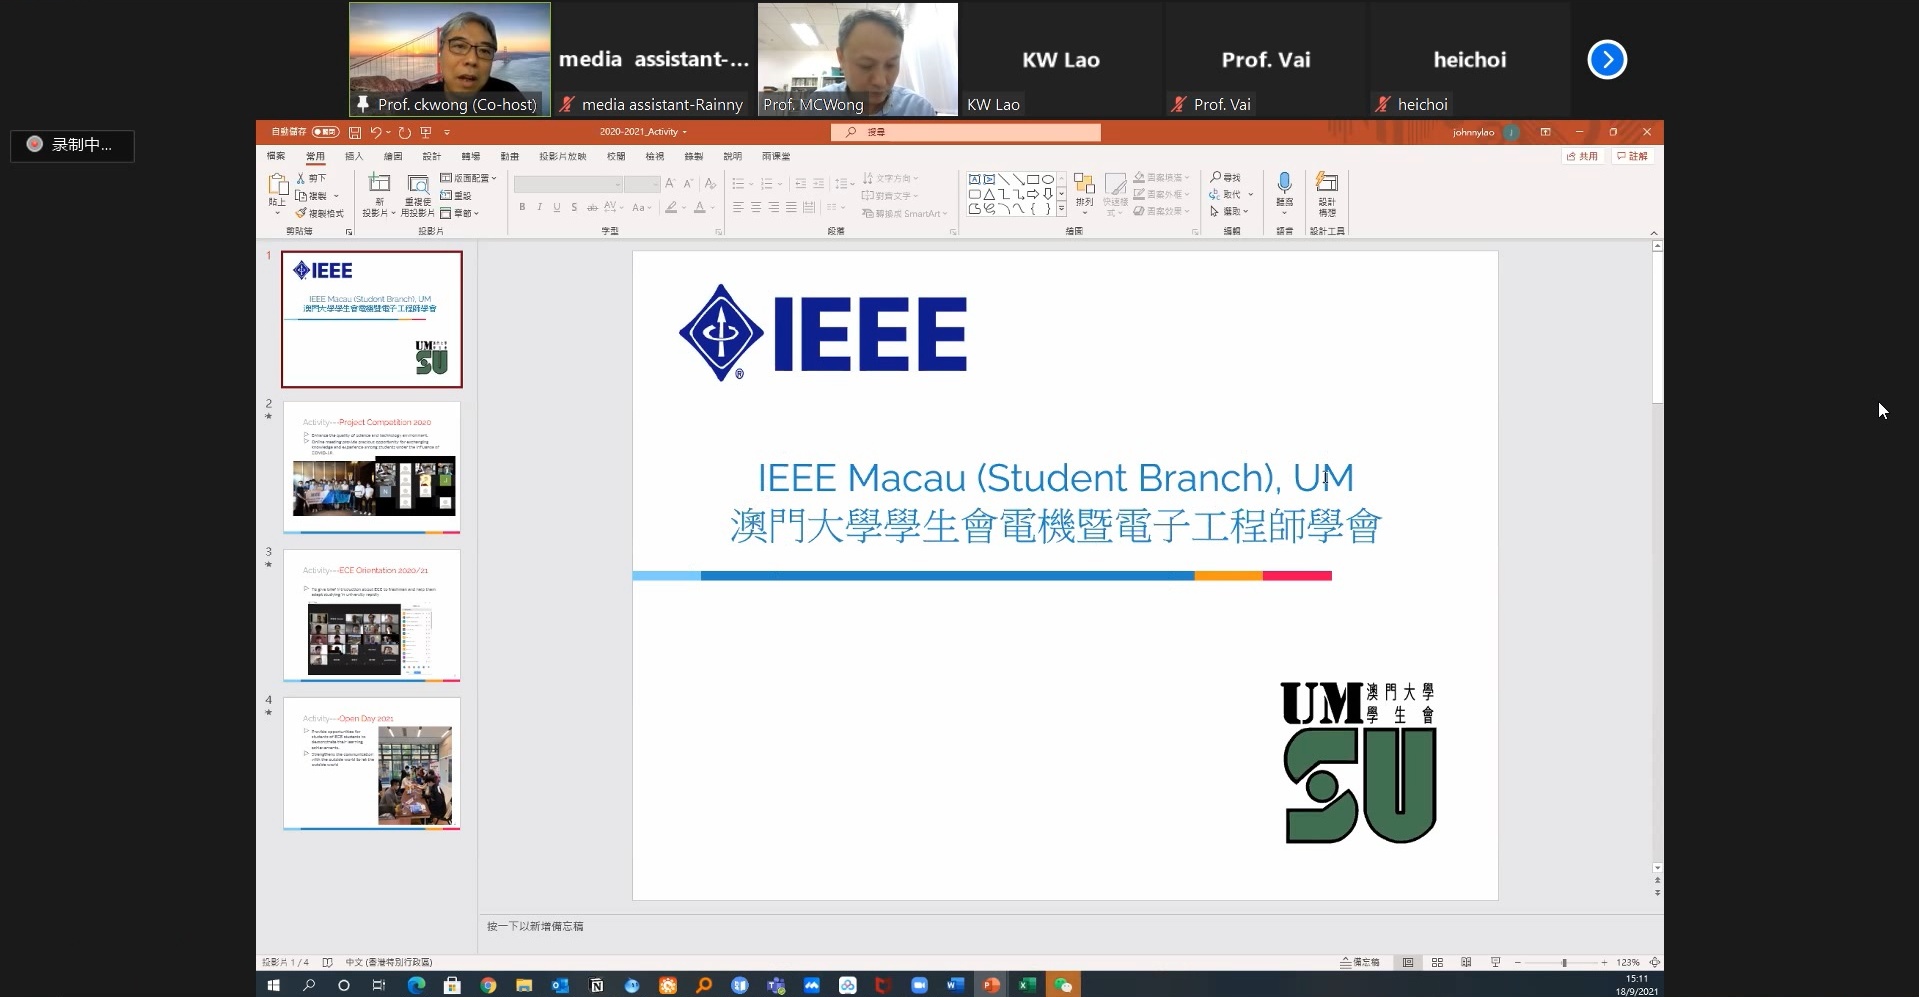Click the Undo arrow icon

(x=376, y=132)
